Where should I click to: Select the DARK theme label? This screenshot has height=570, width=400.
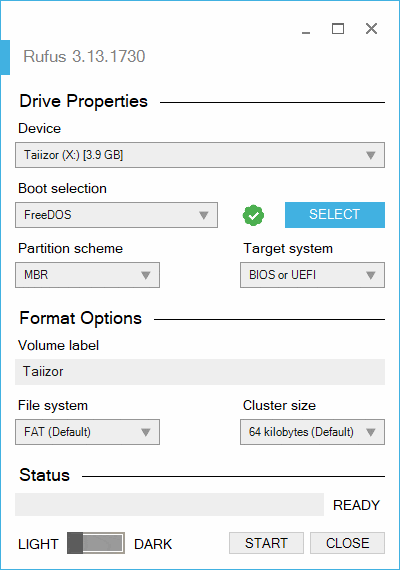(153, 544)
